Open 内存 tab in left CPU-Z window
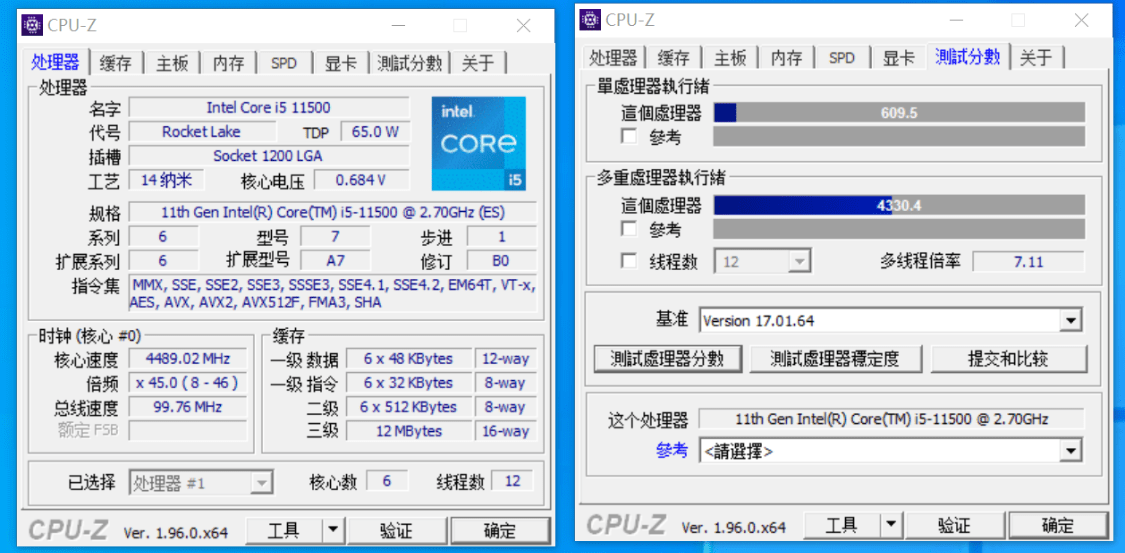 (229, 63)
